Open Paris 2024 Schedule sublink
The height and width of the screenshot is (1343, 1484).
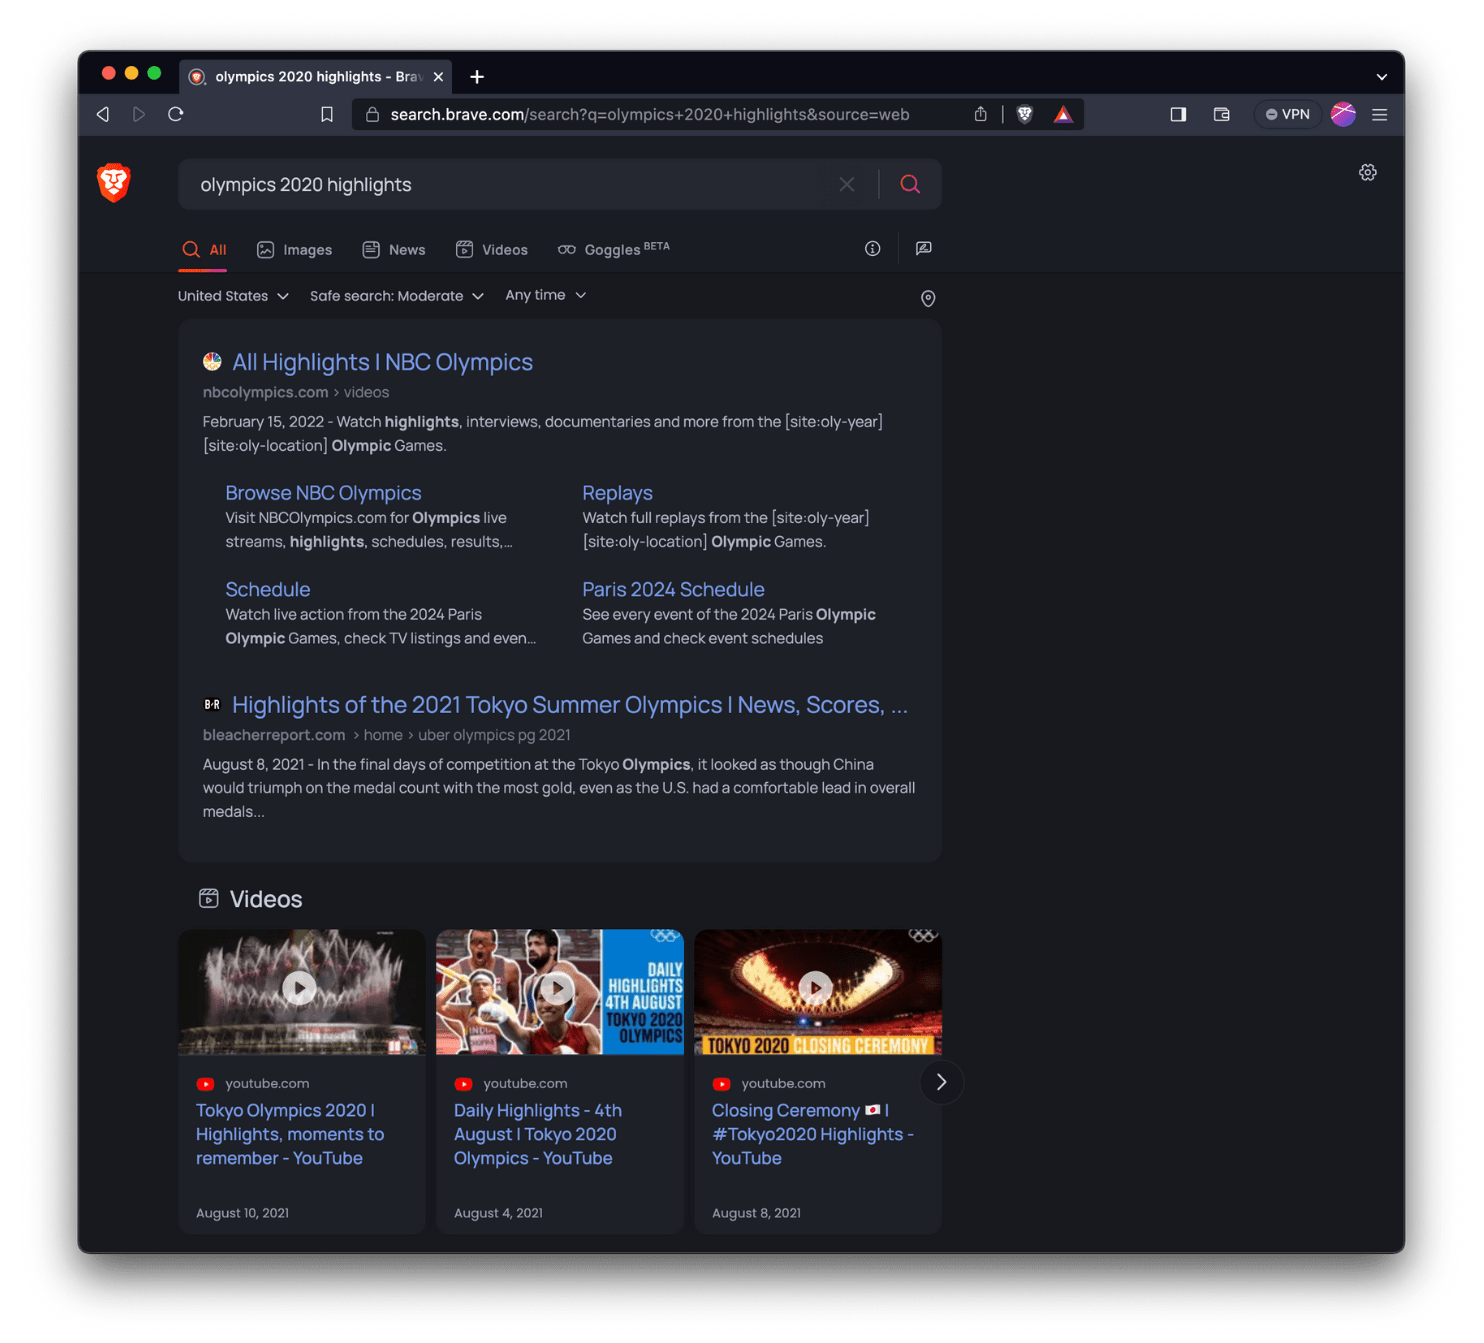point(673,590)
